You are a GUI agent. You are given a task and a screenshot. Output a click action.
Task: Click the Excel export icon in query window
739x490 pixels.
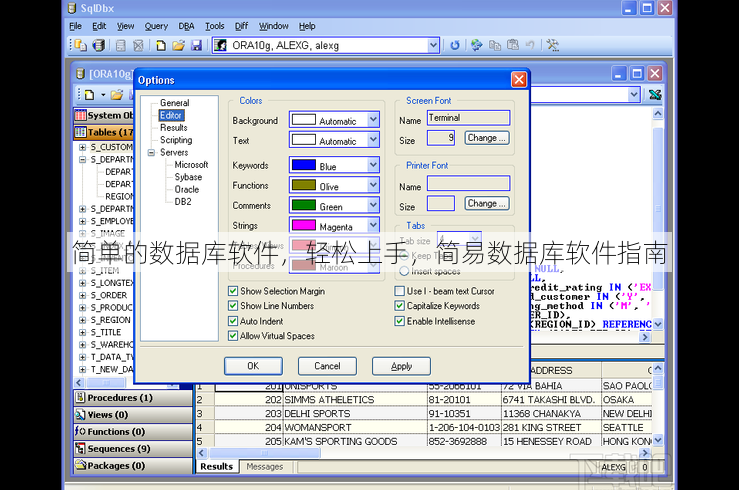pyautogui.click(x=655, y=95)
